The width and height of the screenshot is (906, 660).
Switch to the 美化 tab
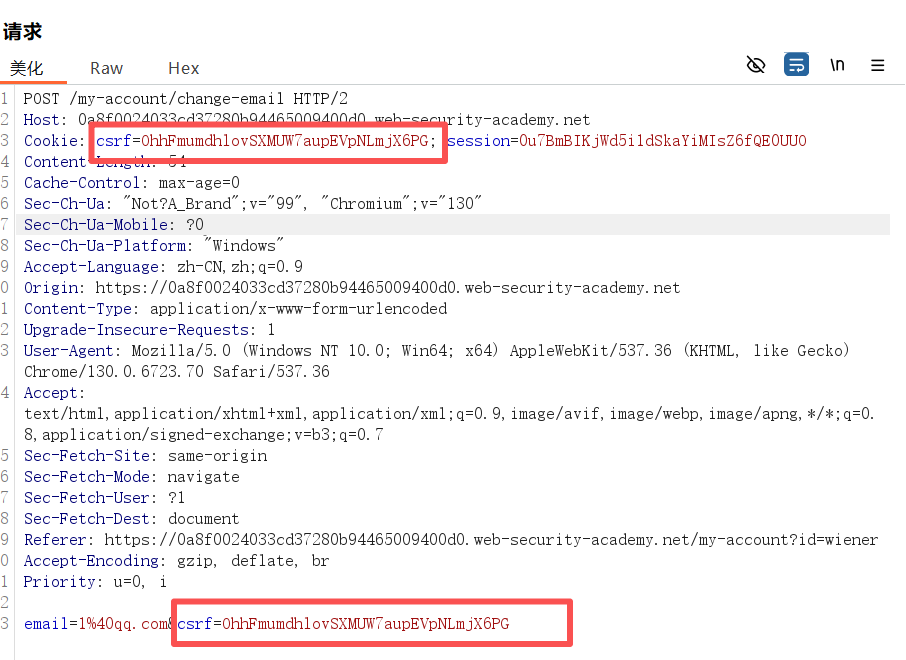pos(27,68)
